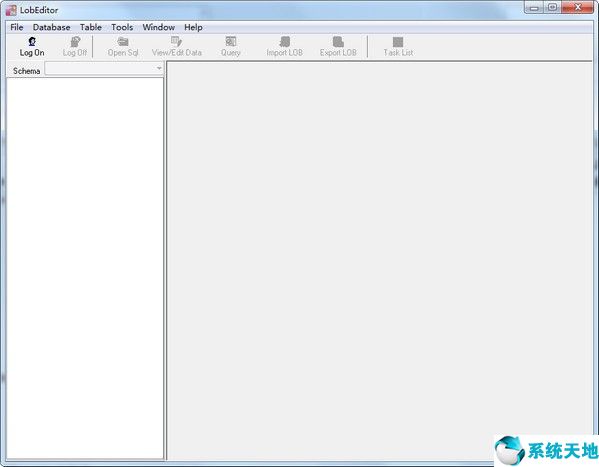
Task: Open the Window menu
Action: (159, 27)
